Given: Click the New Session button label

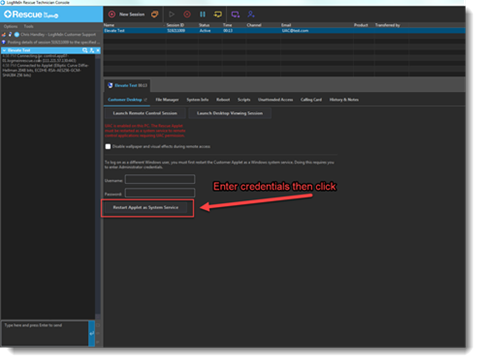Looking at the screenshot, I should [x=132, y=14].
